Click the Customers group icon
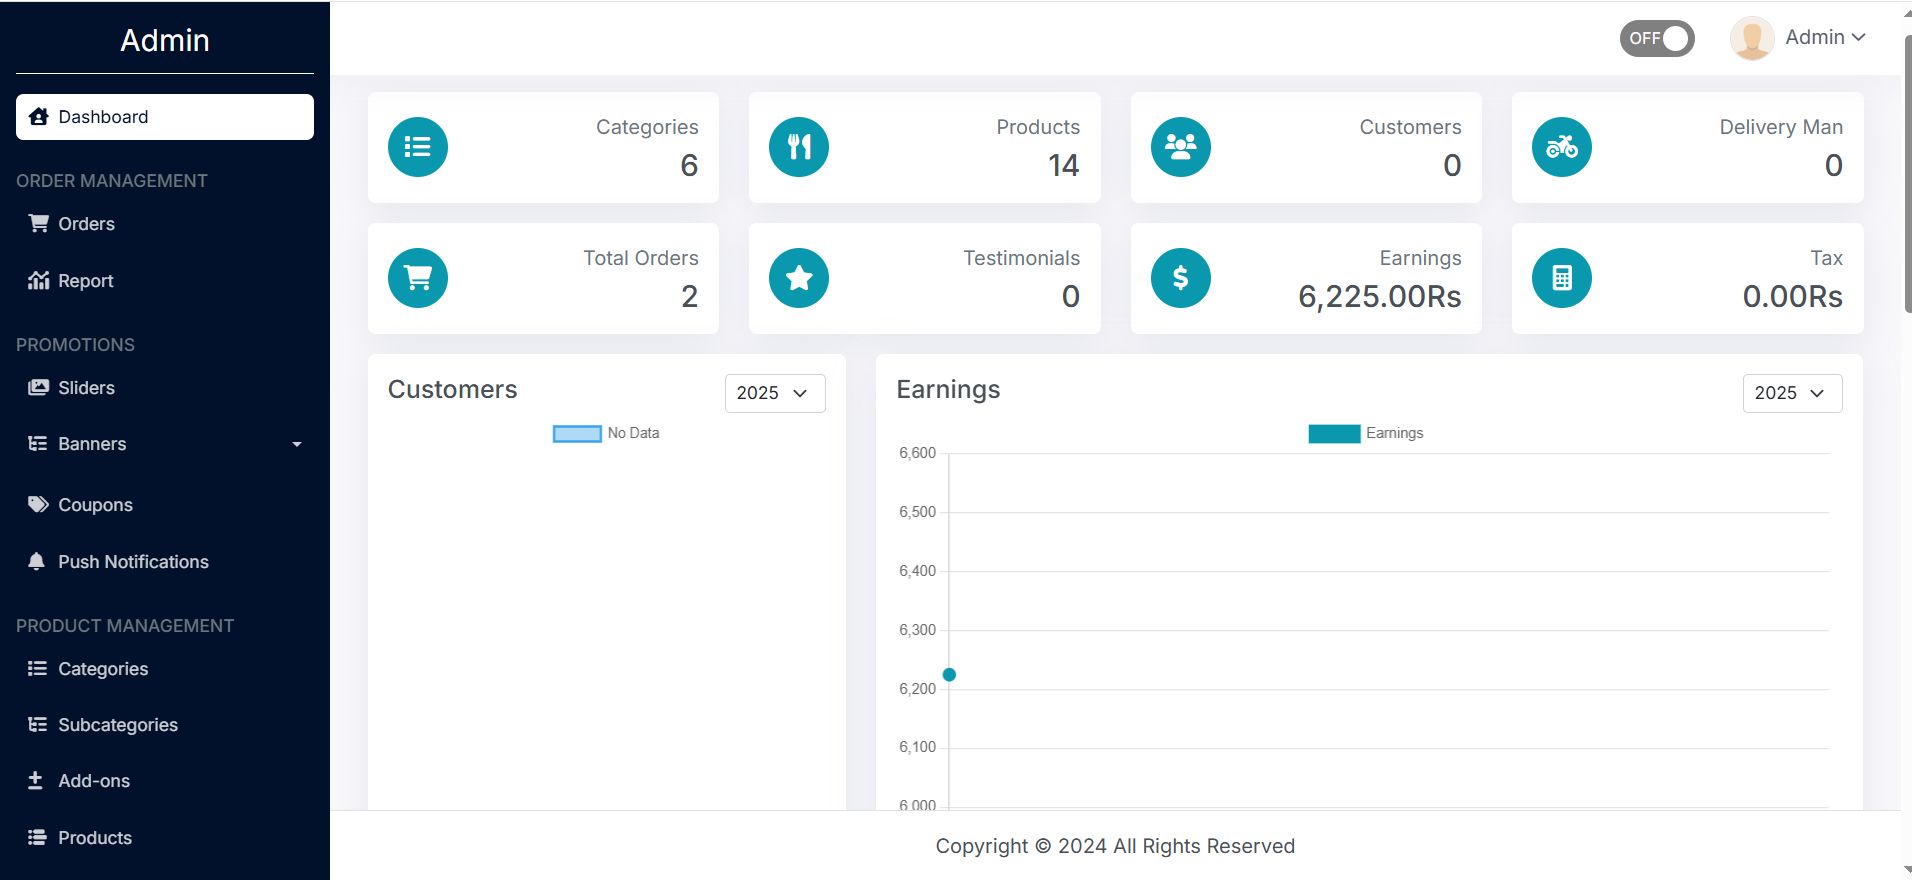1912x880 pixels. pos(1181,147)
